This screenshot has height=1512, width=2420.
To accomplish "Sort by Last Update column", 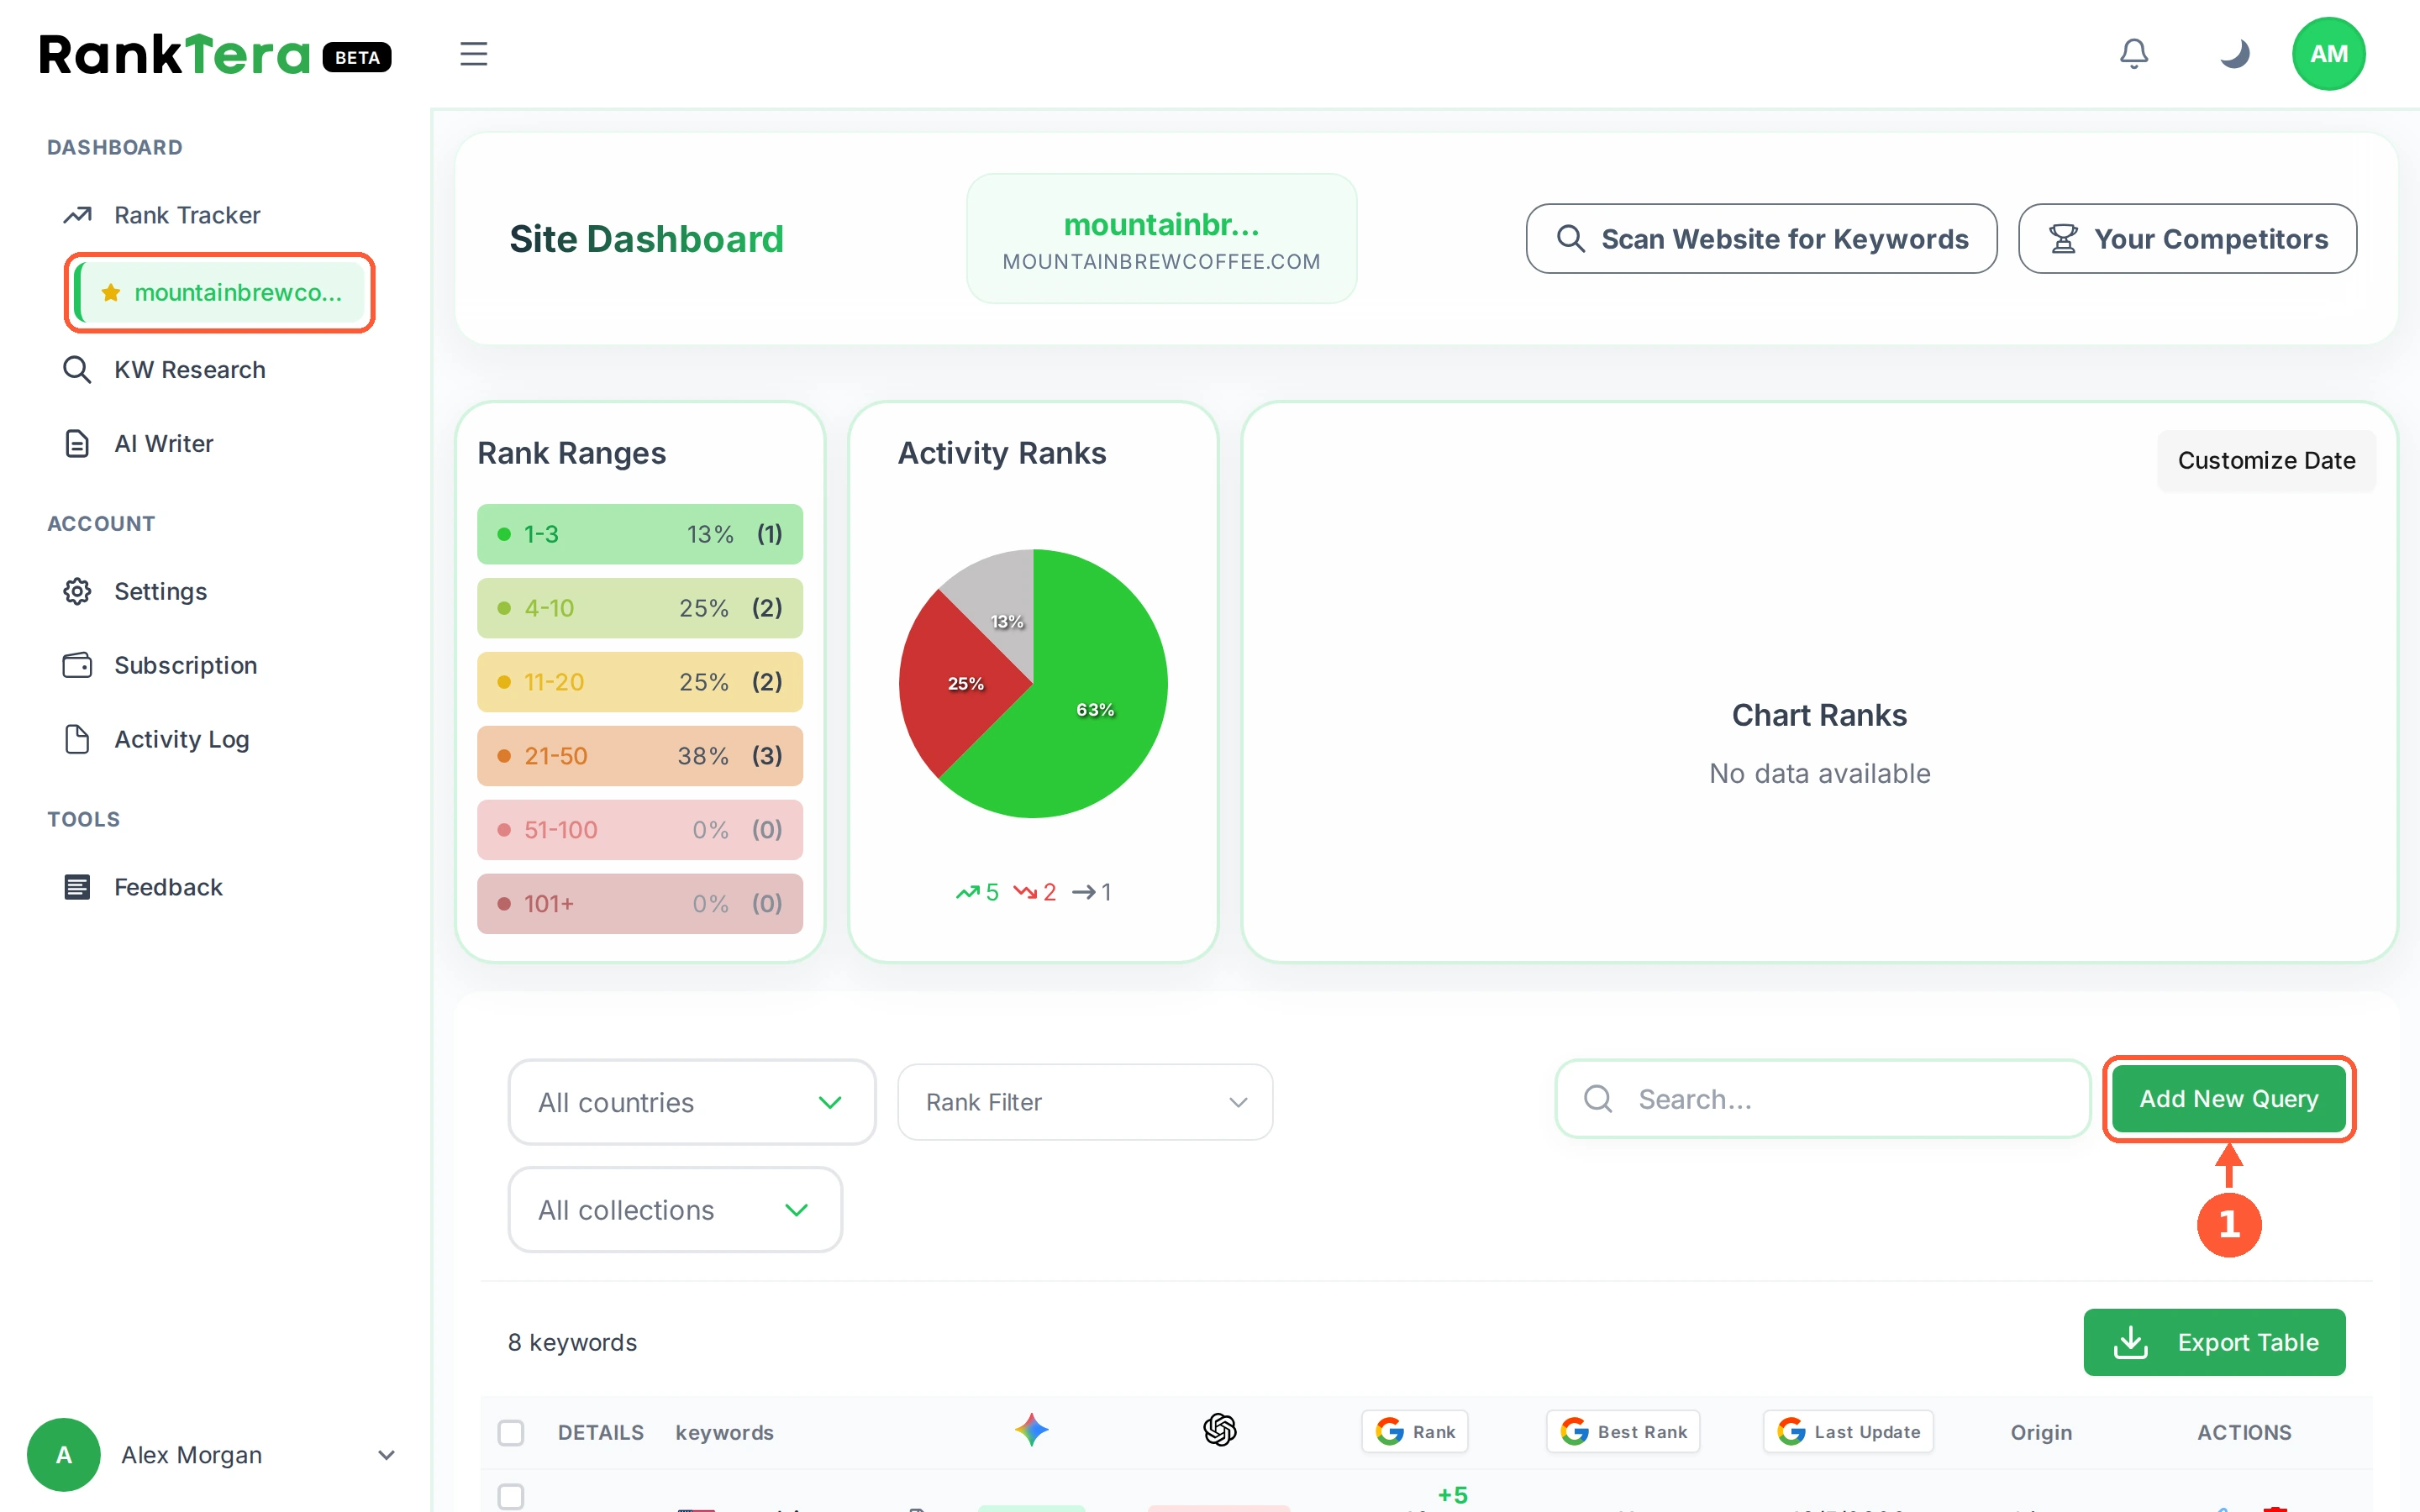I will click(1848, 1431).
